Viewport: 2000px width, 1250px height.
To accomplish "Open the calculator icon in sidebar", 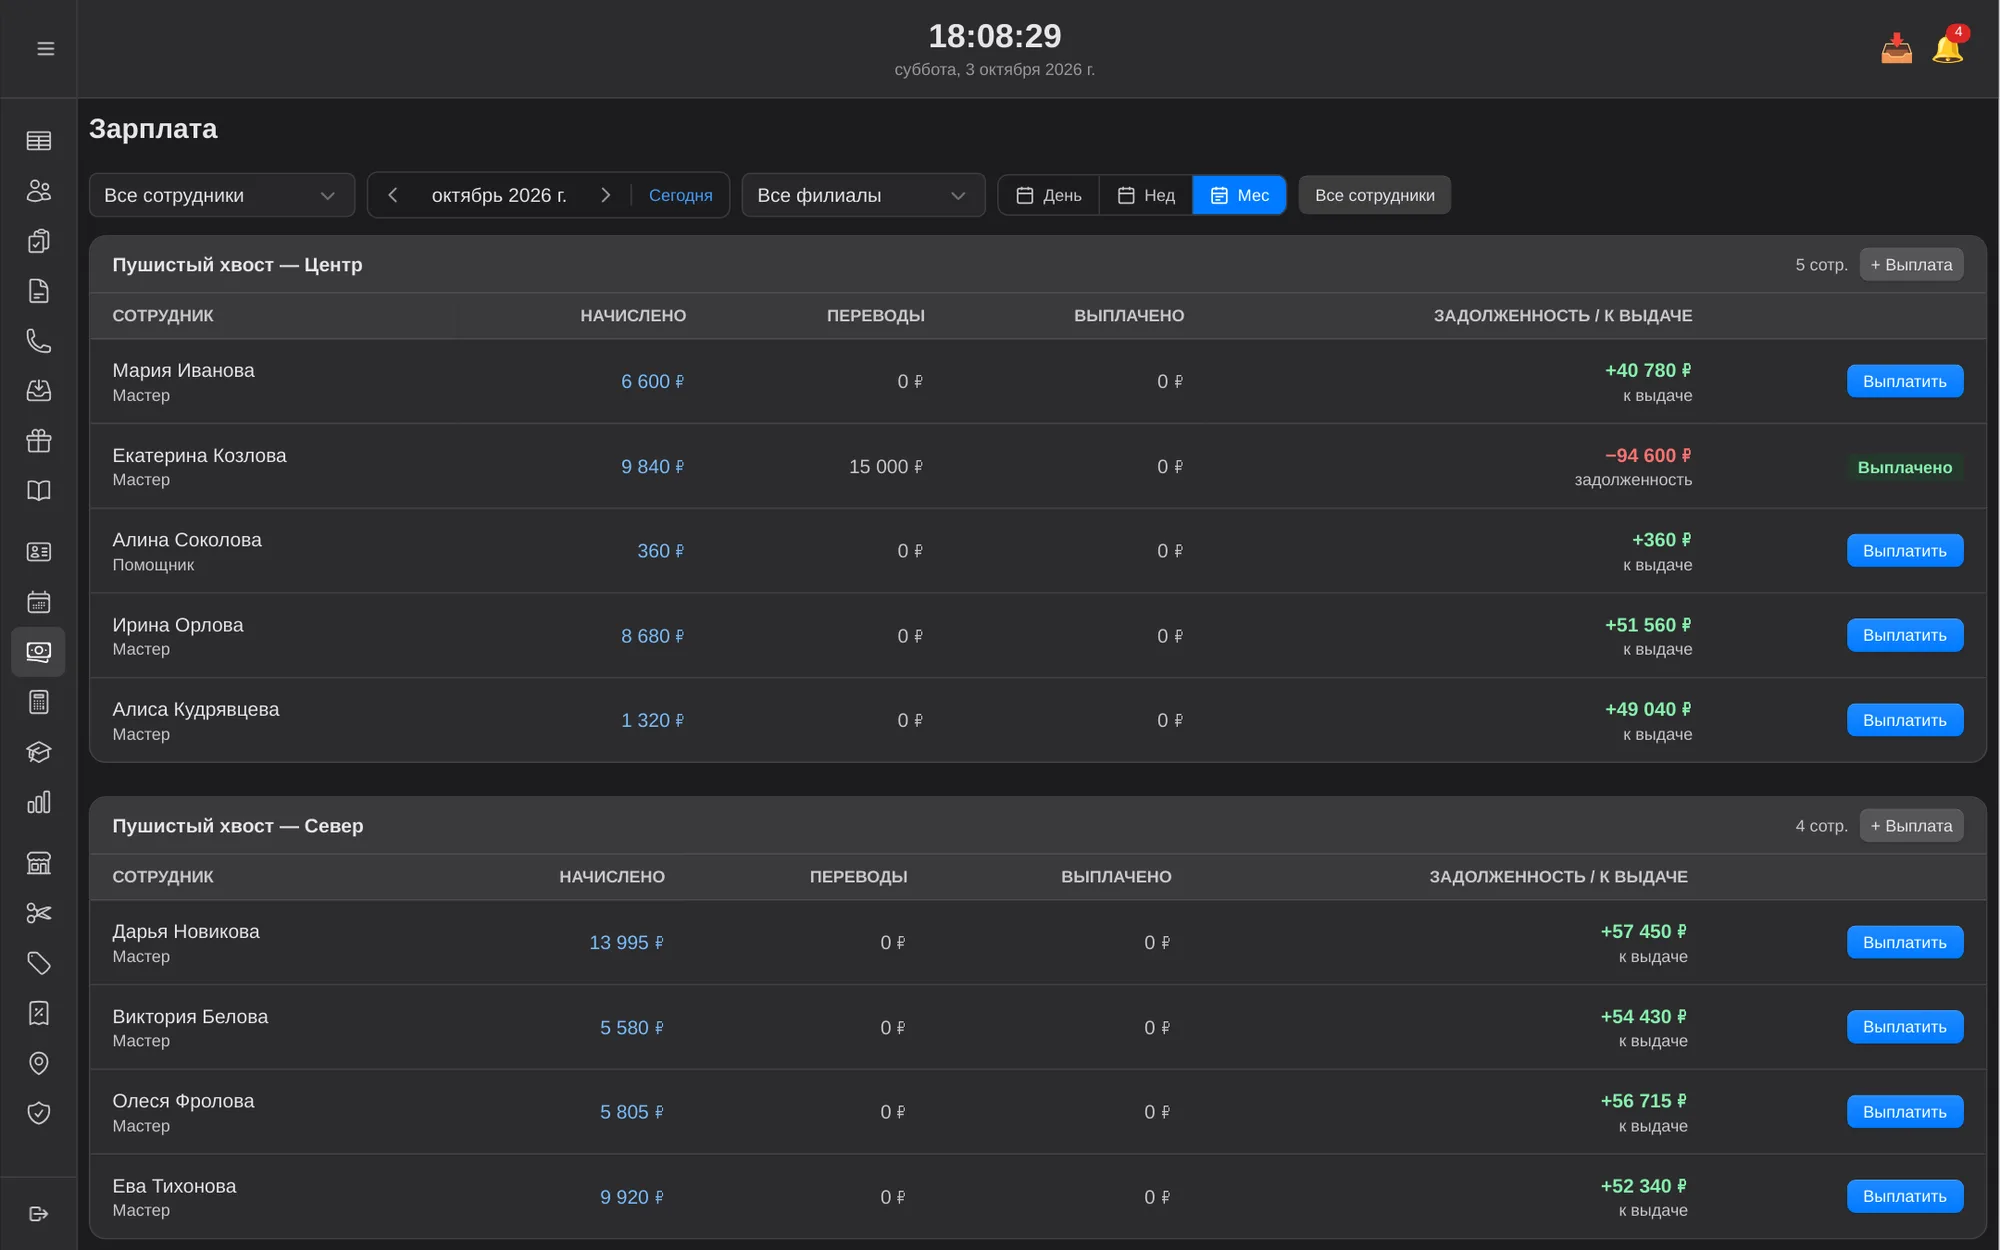I will pyautogui.click(x=39, y=702).
